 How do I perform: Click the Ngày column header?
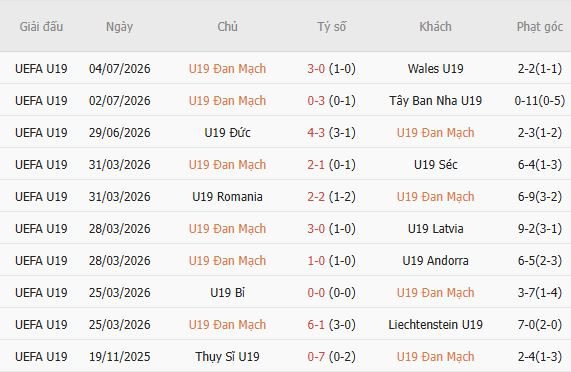pyautogui.click(x=119, y=27)
